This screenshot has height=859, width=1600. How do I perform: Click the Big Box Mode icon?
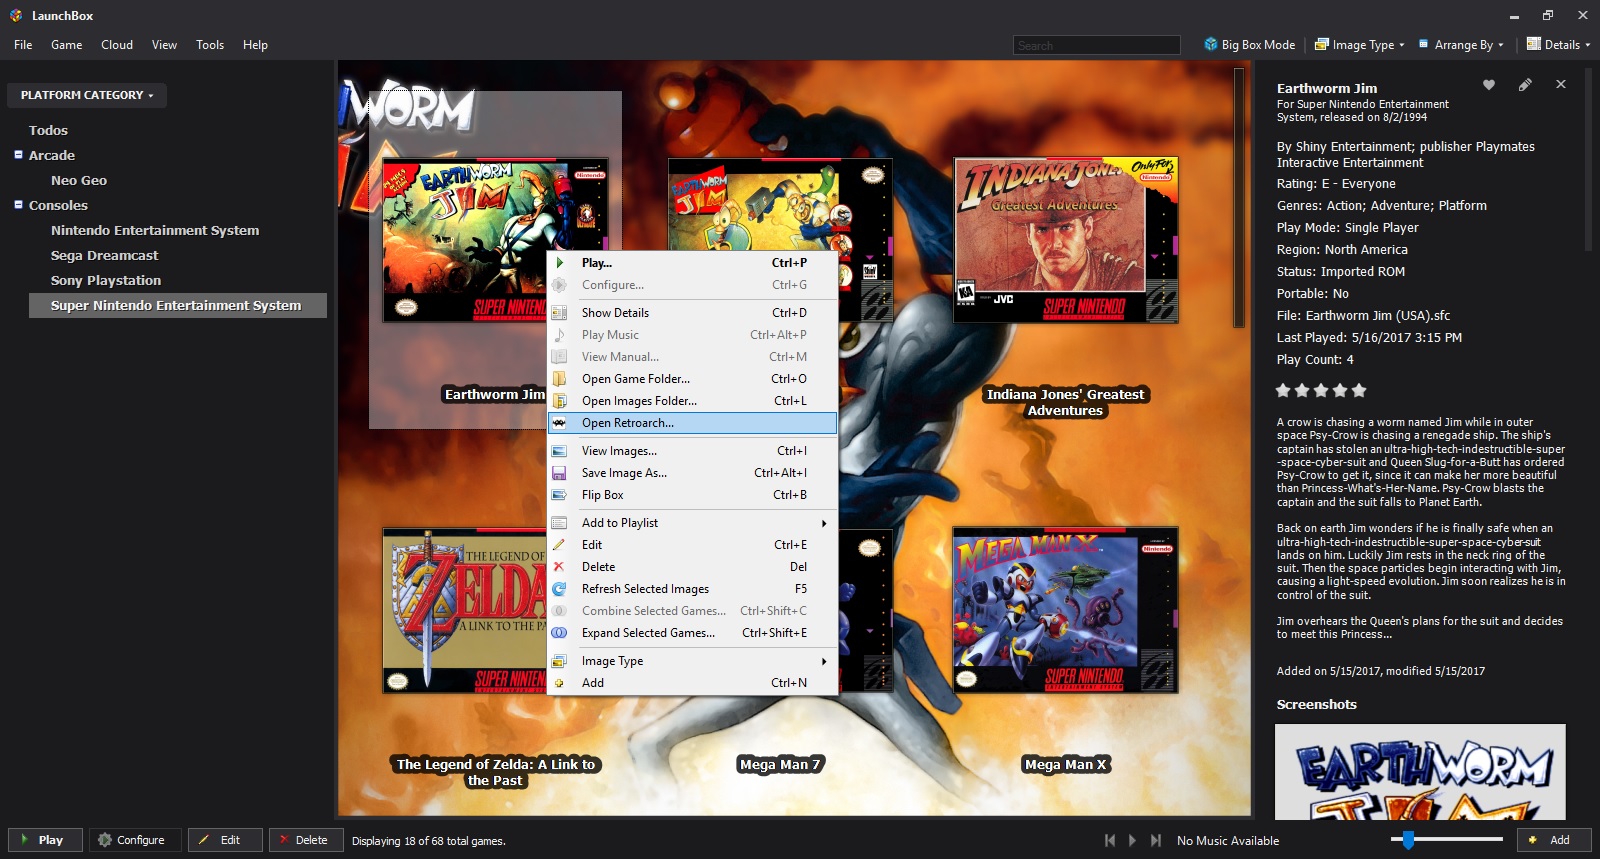pyautogui.click(x=1211, y=44)
